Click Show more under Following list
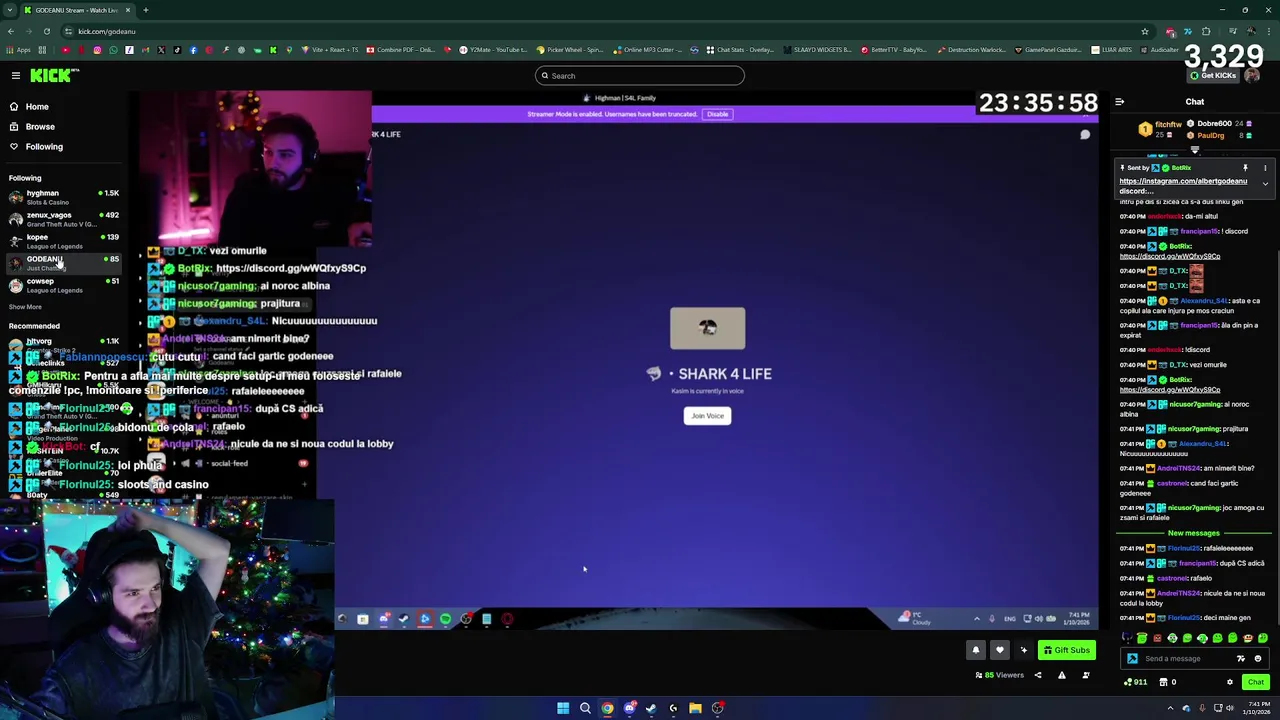 (x=25, y=307)
